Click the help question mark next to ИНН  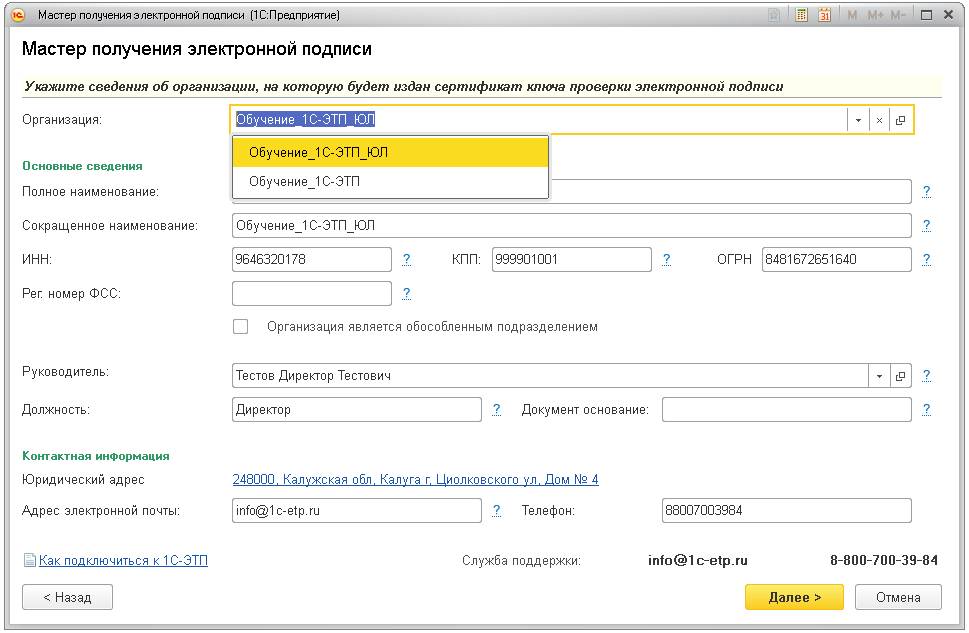point(407,259)
